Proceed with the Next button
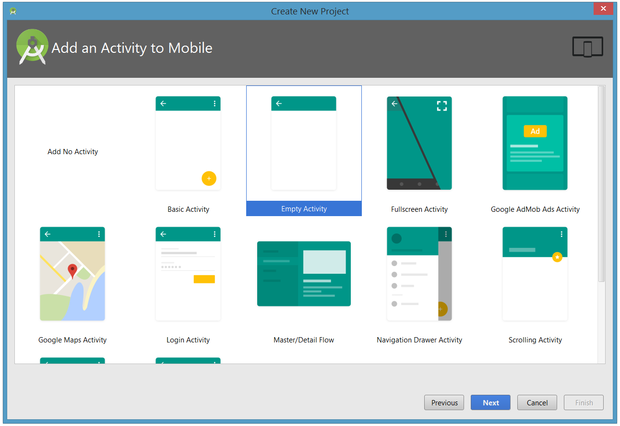This screenshot has width=620, height=426. [x=490, y=403]
